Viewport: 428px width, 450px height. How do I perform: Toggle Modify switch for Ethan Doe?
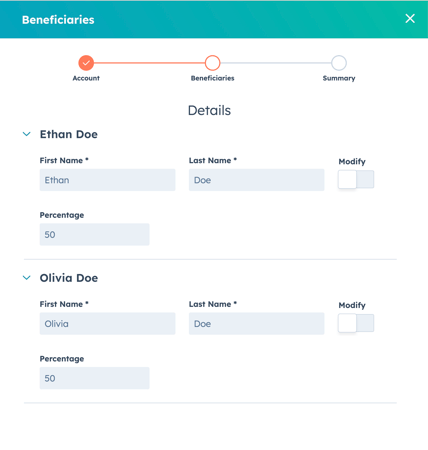tap(356, 179)
